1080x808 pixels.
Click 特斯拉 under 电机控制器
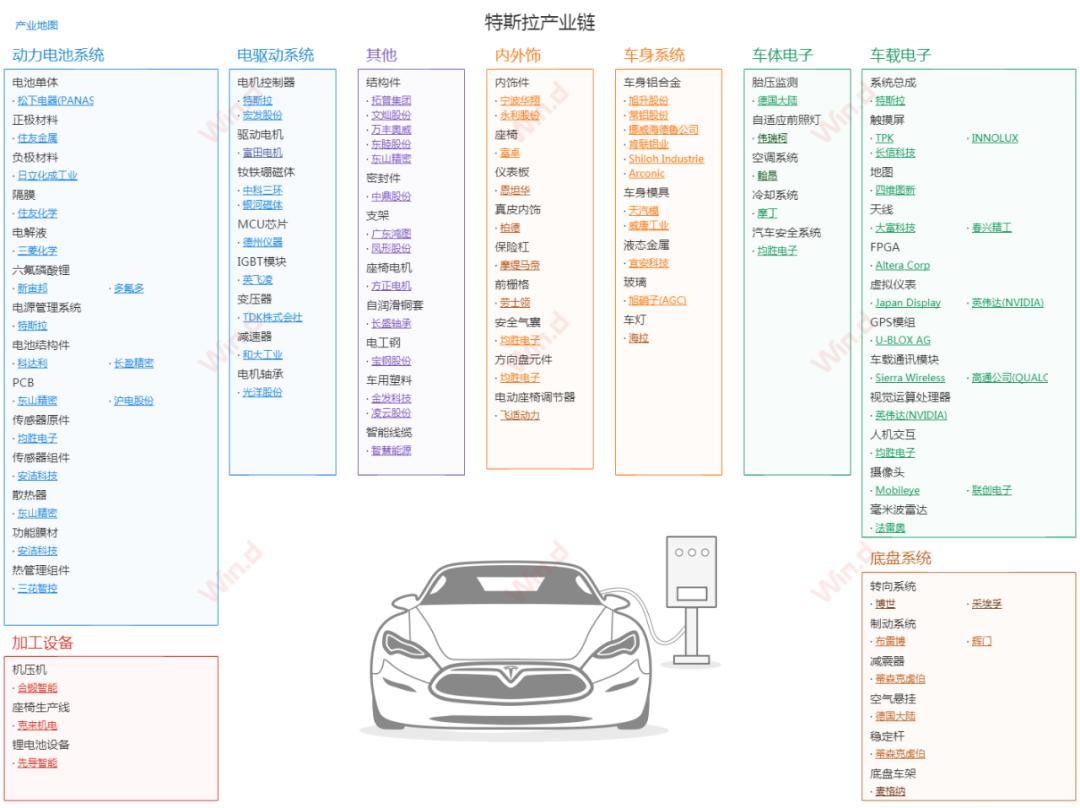[258, 101]
